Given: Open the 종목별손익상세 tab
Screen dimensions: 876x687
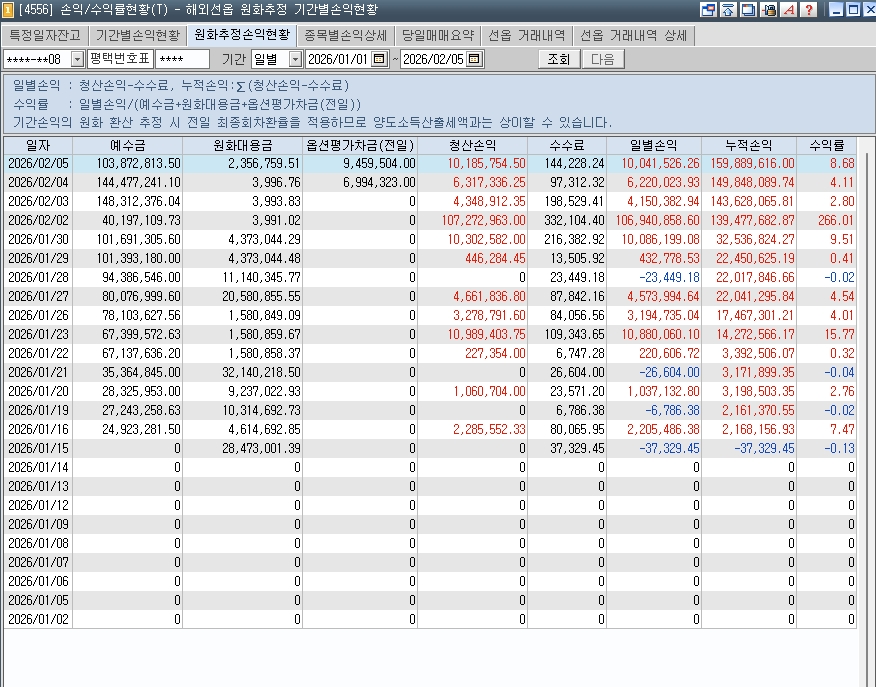Looking at the screenshot, I should coord(346,36).
